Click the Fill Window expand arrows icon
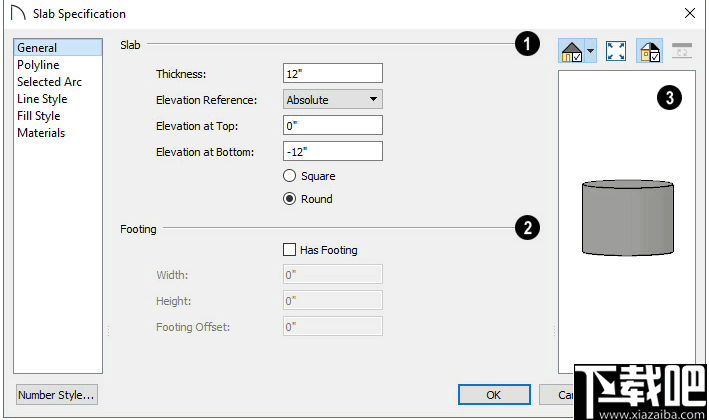709x420 pixels. pos(616,52)
